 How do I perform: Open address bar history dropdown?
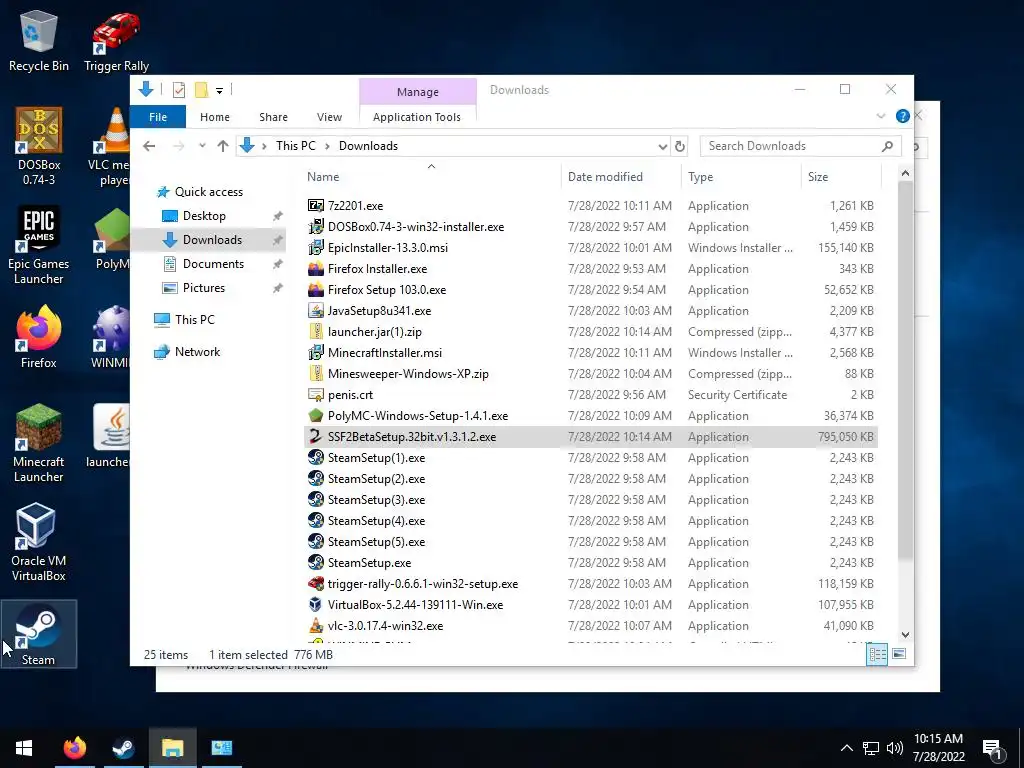(x=662, y=146)
